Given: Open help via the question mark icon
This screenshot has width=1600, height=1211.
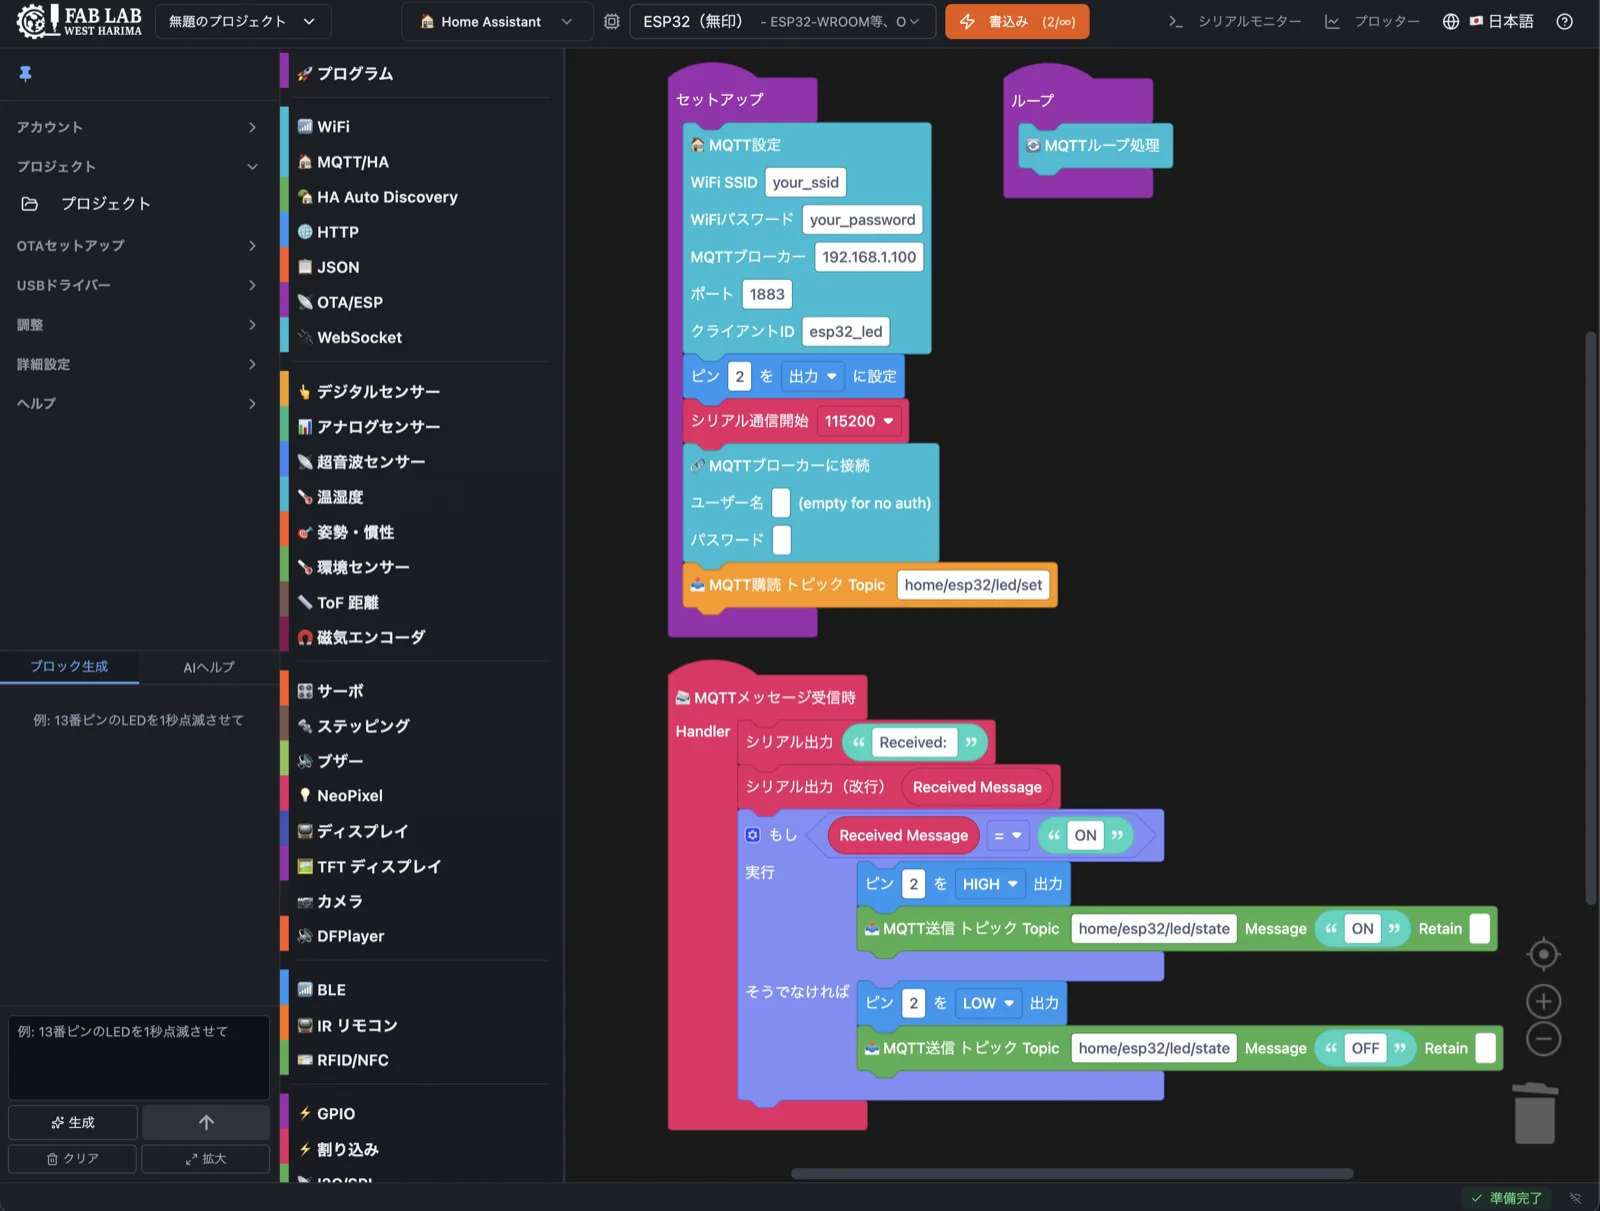Looking at the screenshot, I should click(1565, 21).
